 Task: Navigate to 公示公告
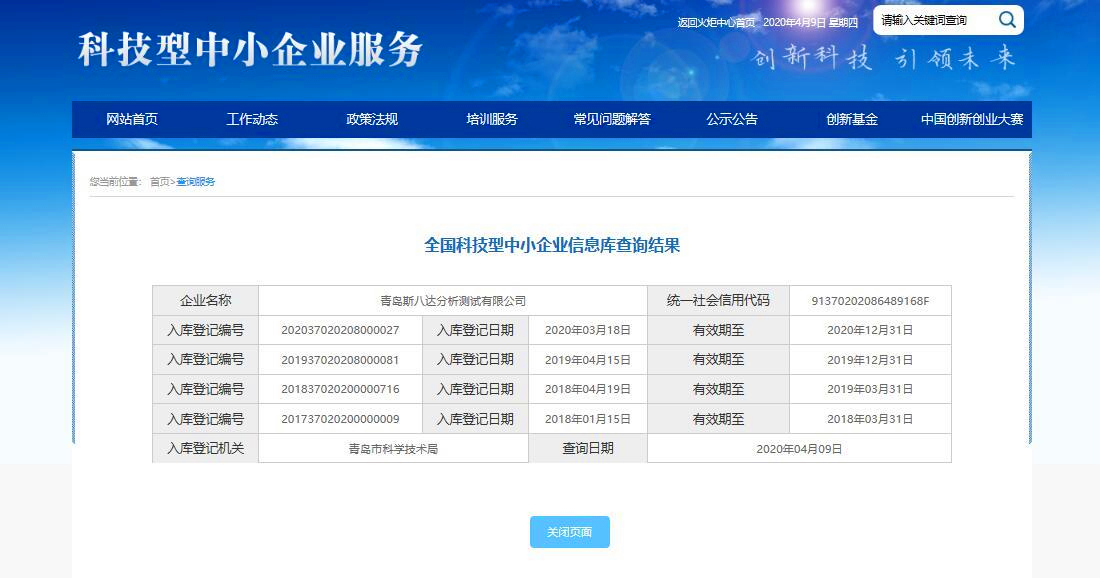pos(732,119)
